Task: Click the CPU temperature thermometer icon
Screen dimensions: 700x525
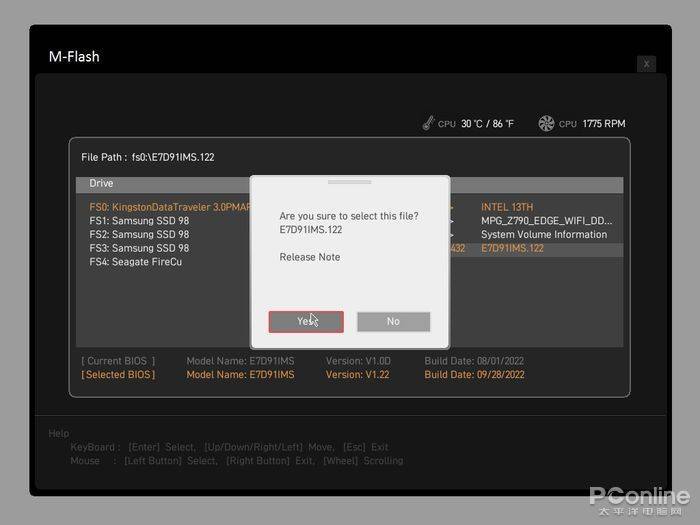Action: (428, 123)
